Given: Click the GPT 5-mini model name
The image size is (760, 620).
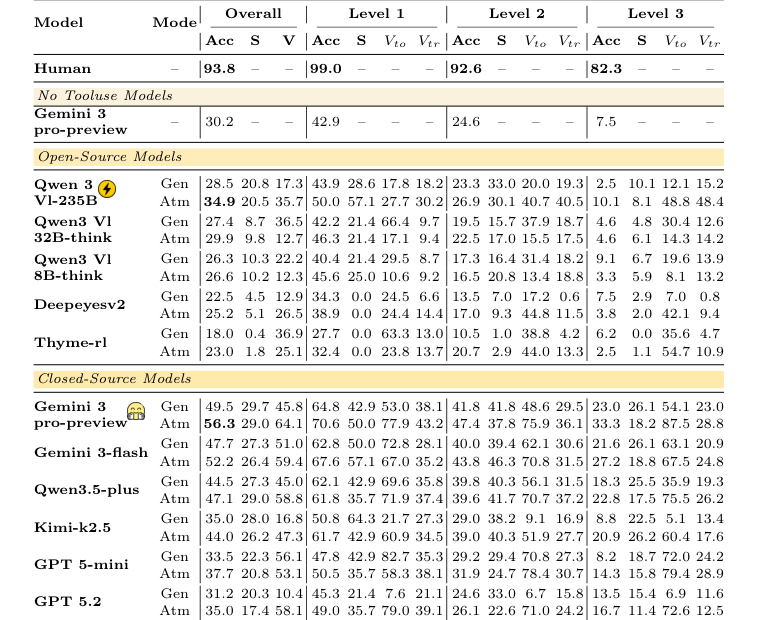Looking at the screenshot, I should (81, 565).
